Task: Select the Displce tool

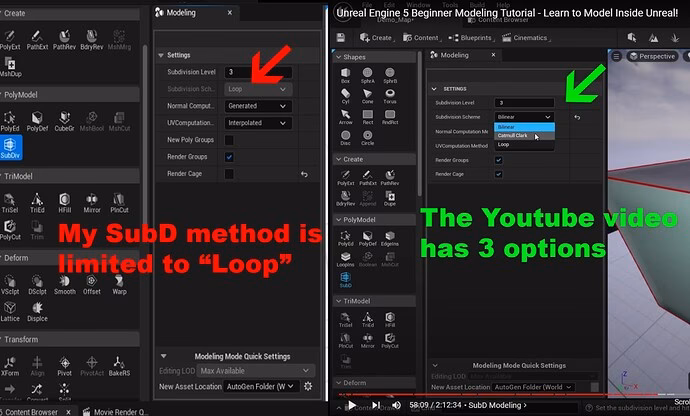Action: click(37, 311)
